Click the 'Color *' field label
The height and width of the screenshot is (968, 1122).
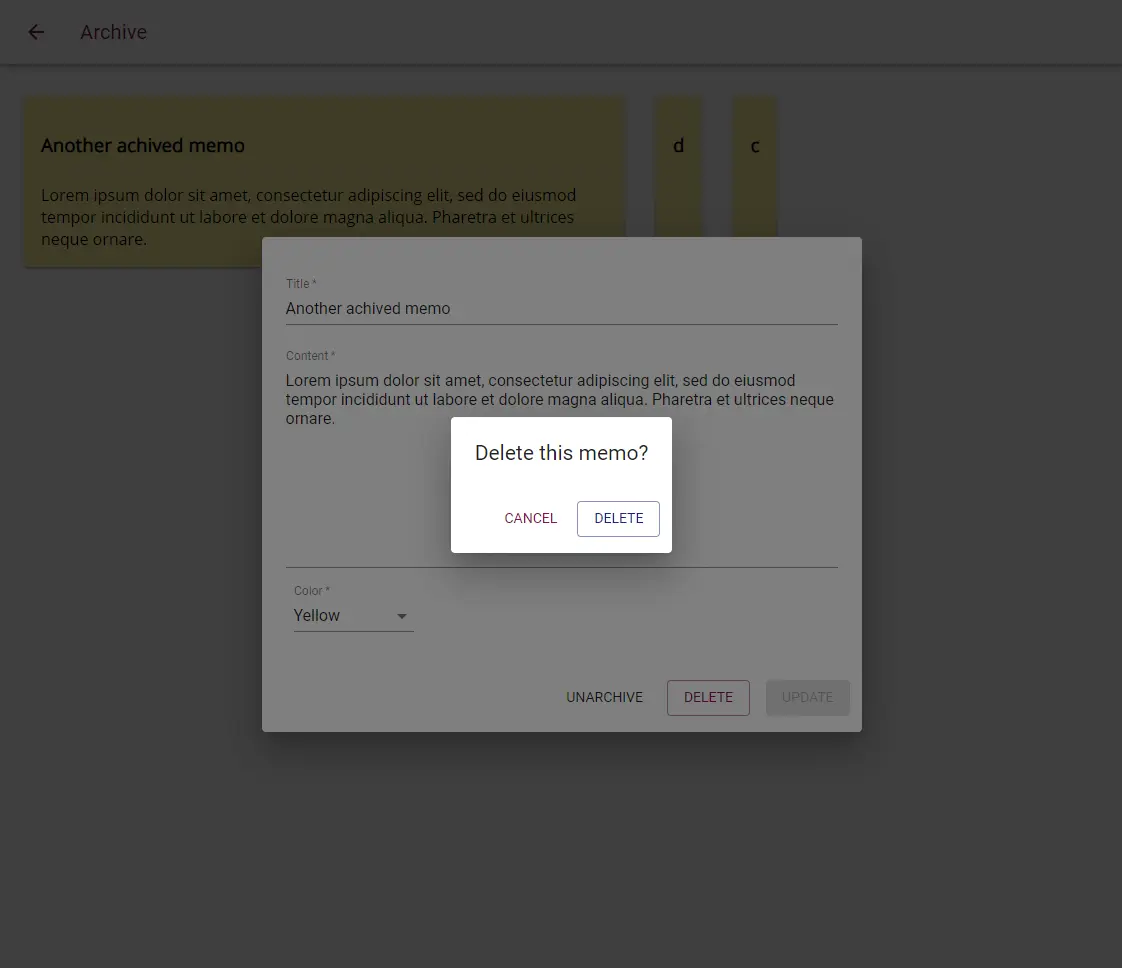tap(311, 591)
